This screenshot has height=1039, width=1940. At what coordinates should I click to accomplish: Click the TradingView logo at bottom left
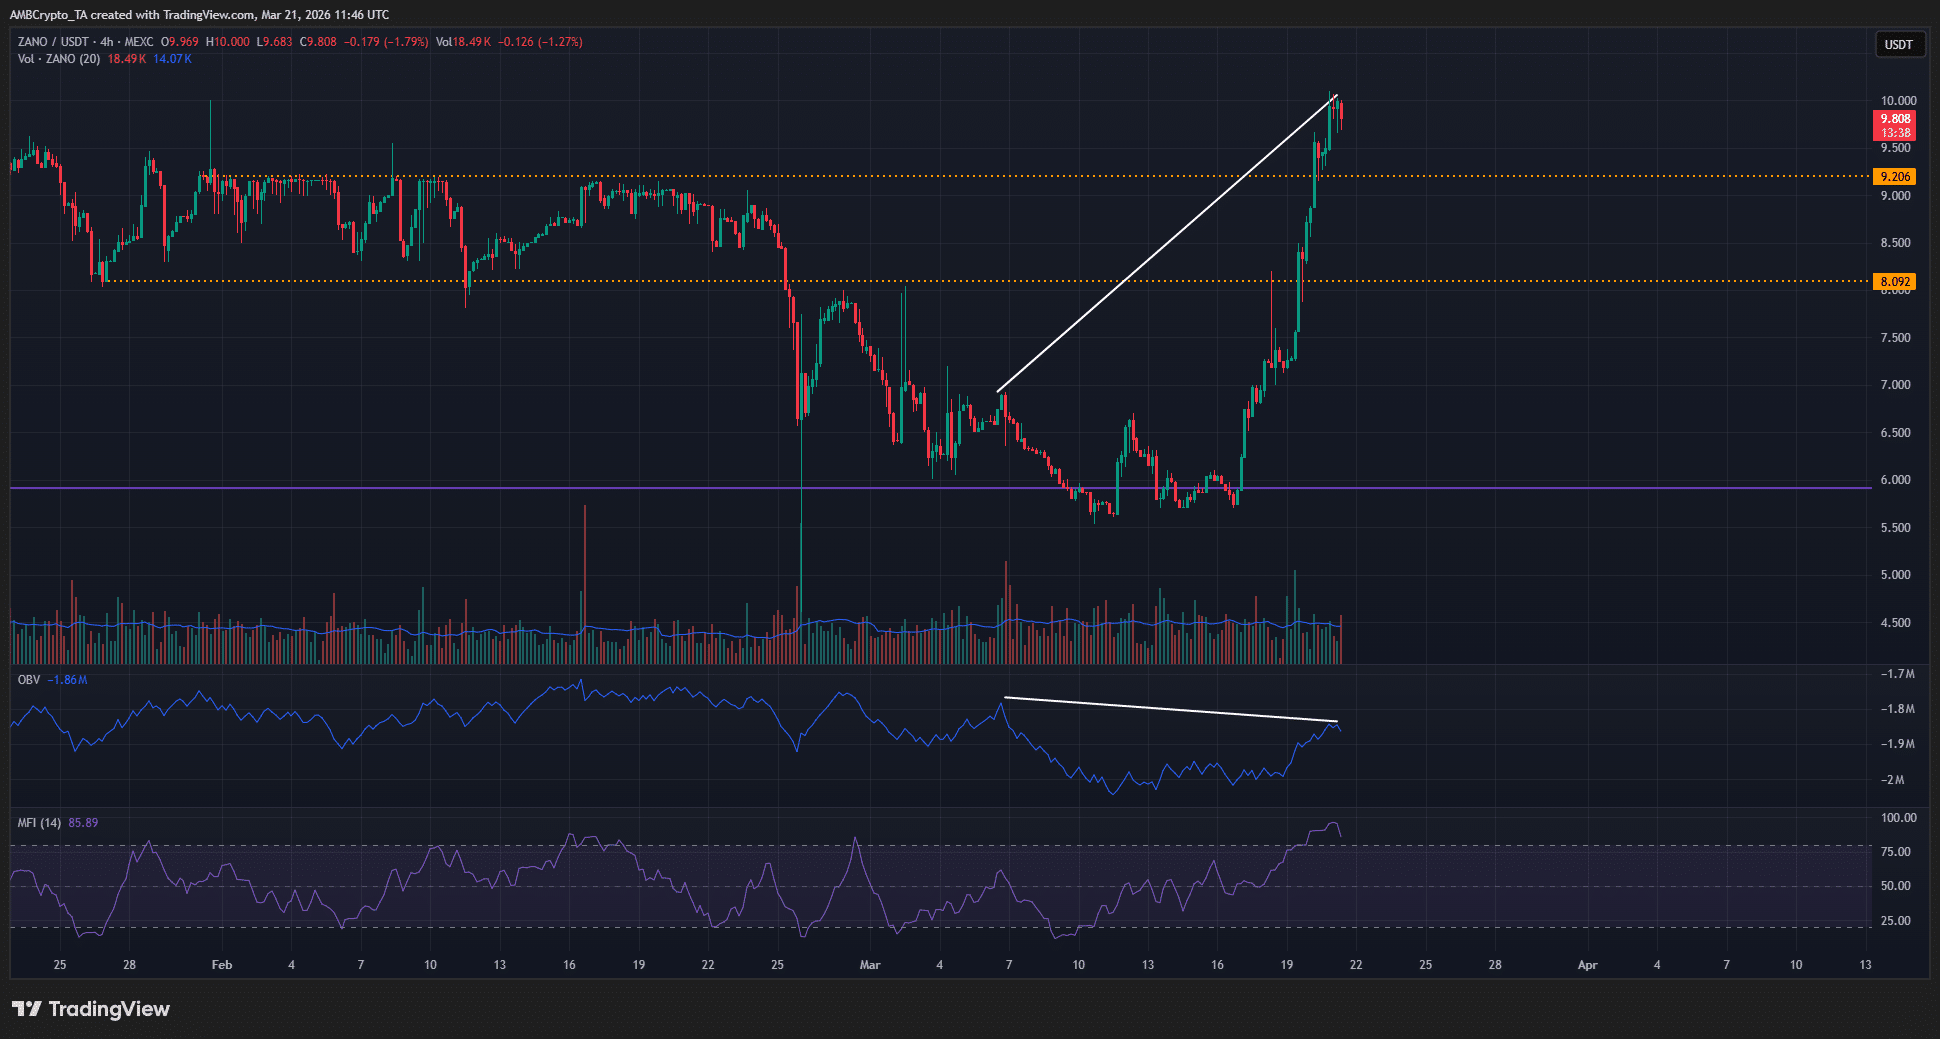[90, 1010]
